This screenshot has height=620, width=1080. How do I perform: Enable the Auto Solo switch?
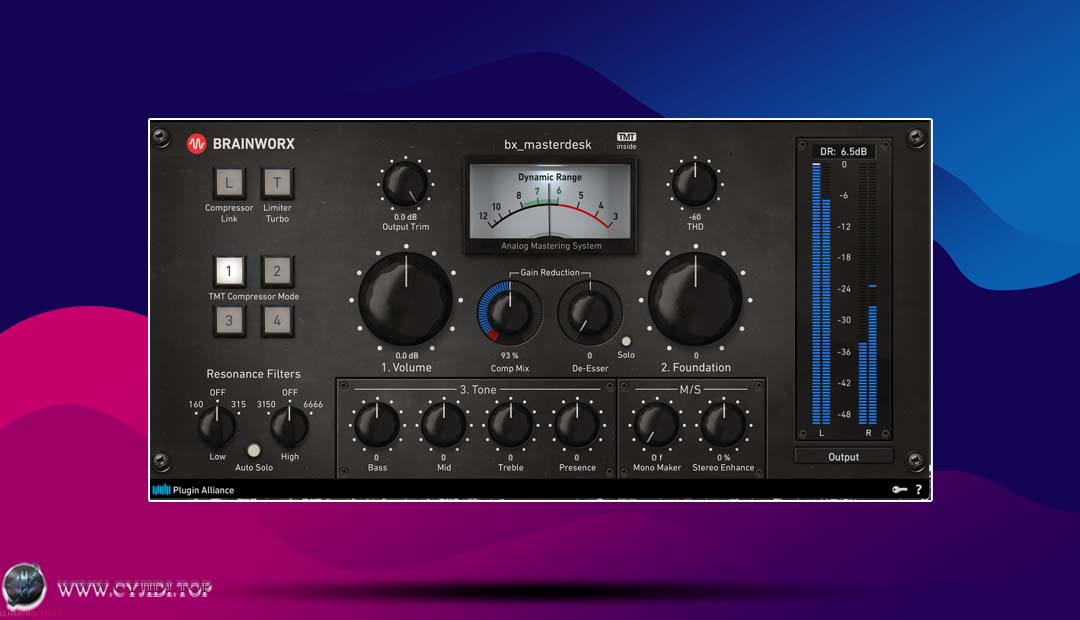(253, 451)
